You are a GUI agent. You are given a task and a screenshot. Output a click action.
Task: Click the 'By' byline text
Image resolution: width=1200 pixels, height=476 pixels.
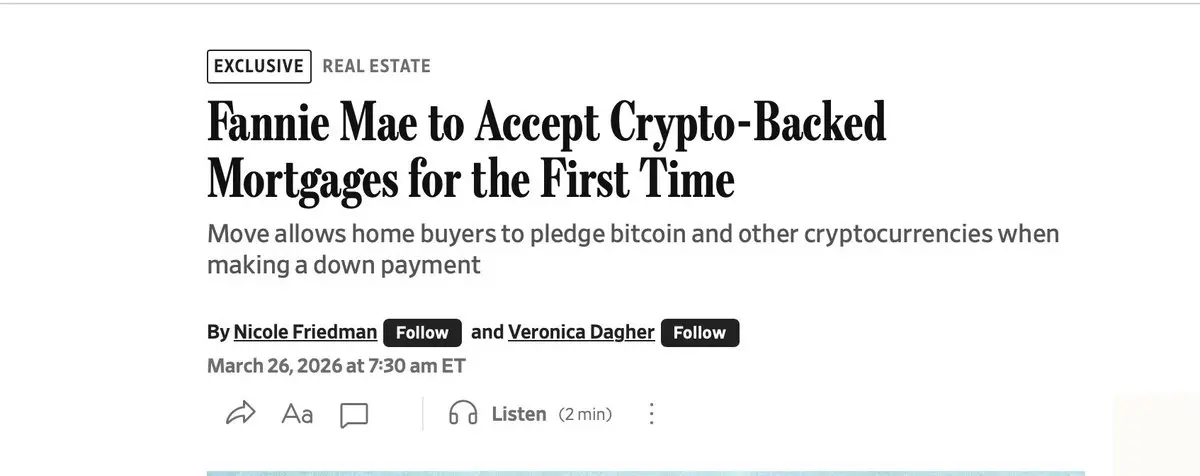[218, 332]
